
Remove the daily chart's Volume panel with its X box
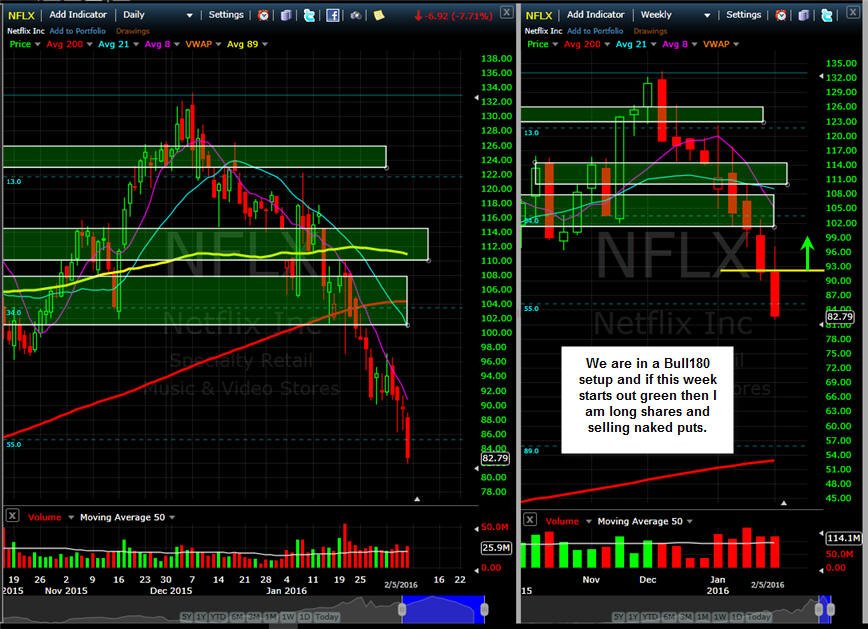[x=12, y=516]
